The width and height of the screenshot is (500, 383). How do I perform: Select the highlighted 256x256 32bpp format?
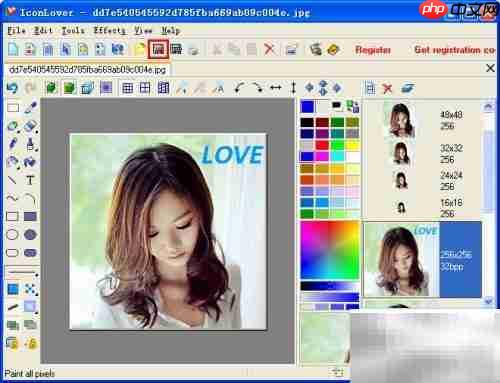coord(423,259)
